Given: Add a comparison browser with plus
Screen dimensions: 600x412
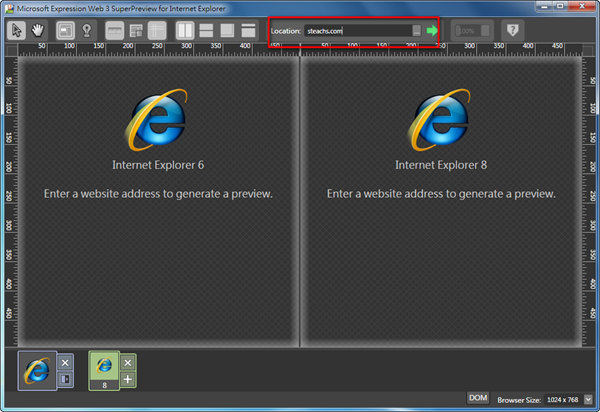Looking at the screenshot, I should tap(128, 379).
